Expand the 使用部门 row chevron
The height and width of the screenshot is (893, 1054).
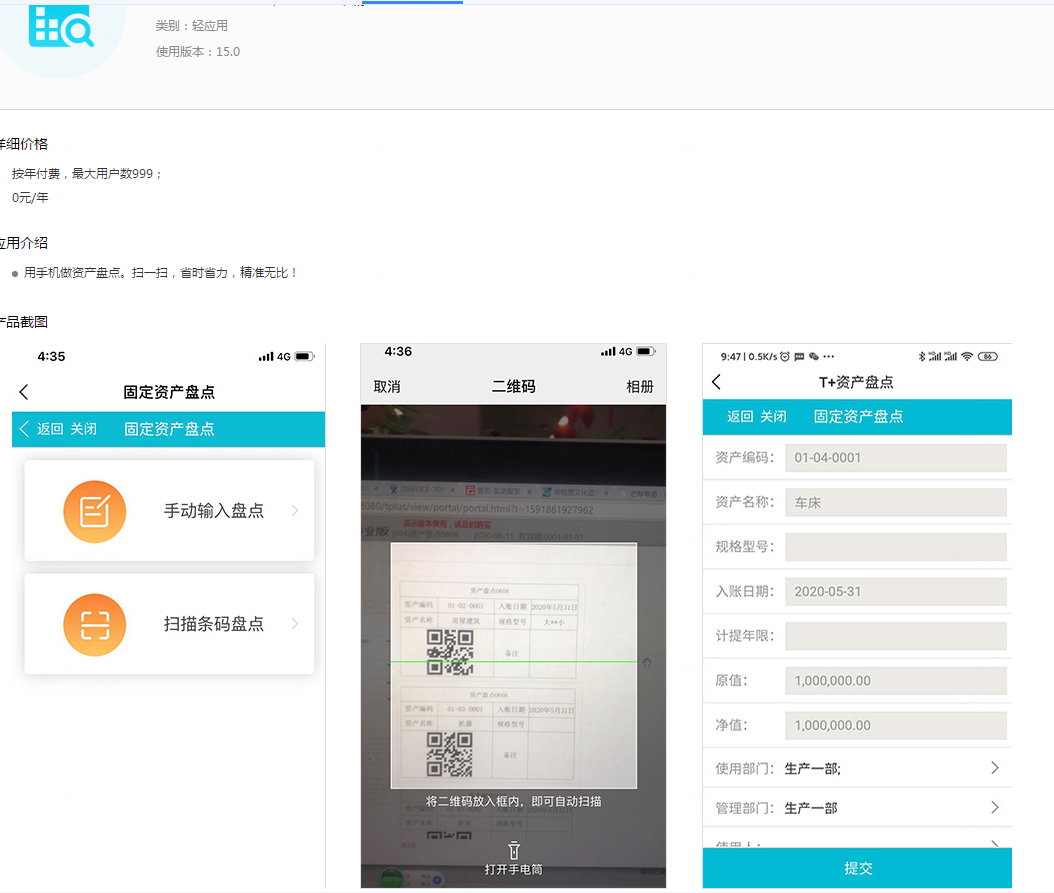click(995, 768)
